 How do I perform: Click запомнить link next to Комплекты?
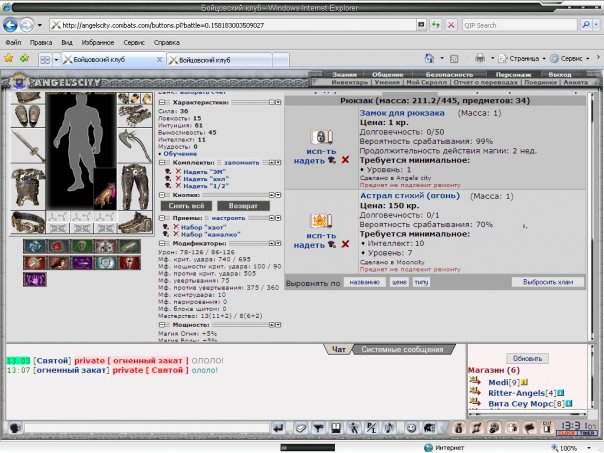click(242, 163)
